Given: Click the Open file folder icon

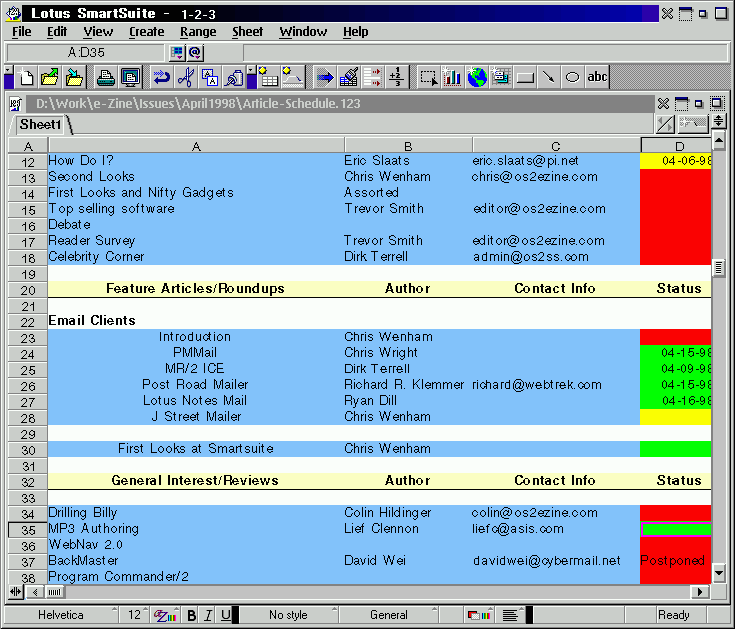Looking at the screenshot, I should 50,77.
